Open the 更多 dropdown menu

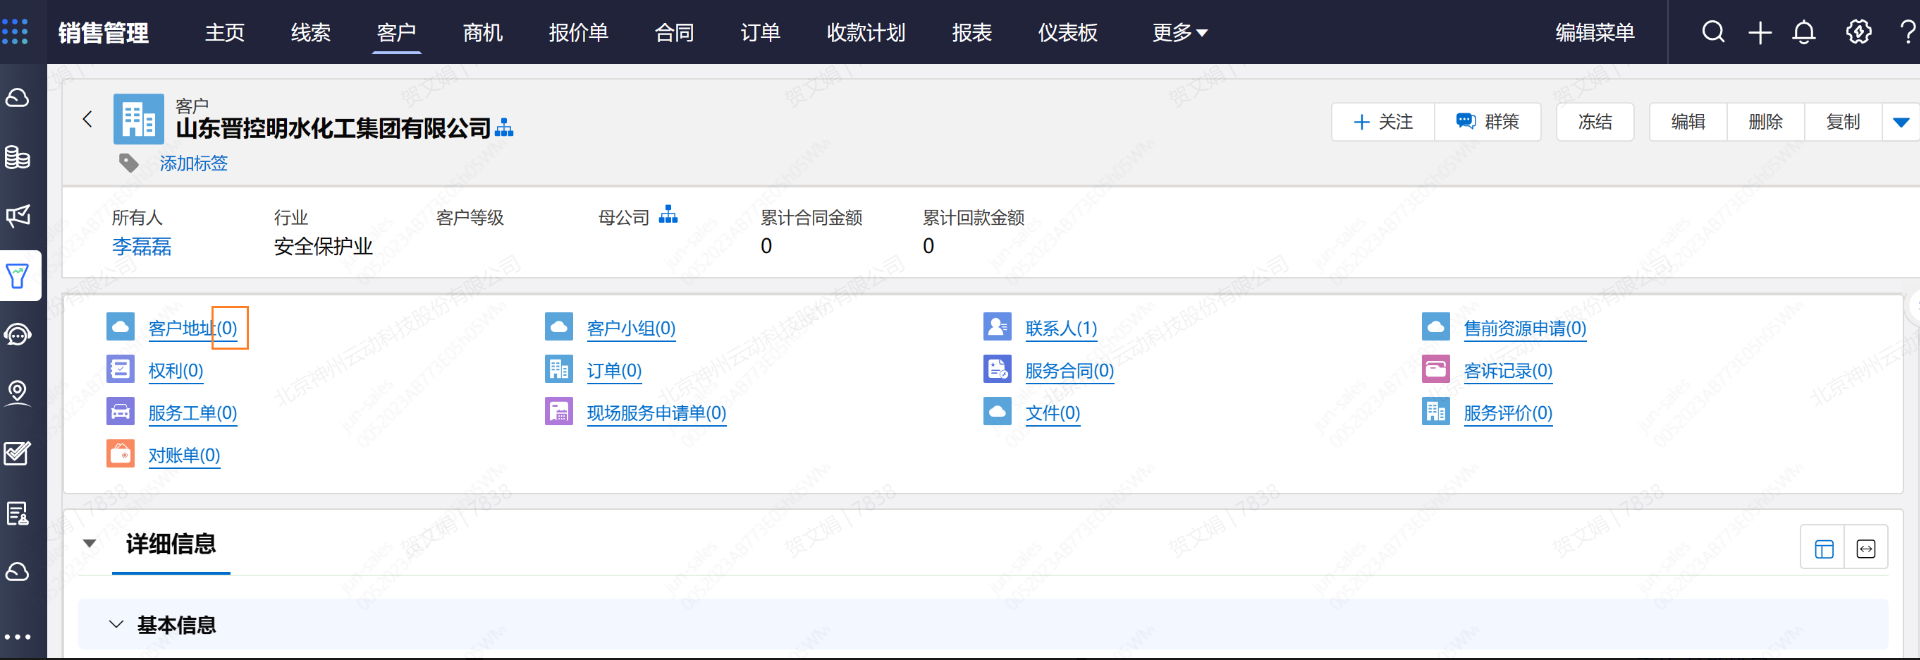(x=1180, y=33)
